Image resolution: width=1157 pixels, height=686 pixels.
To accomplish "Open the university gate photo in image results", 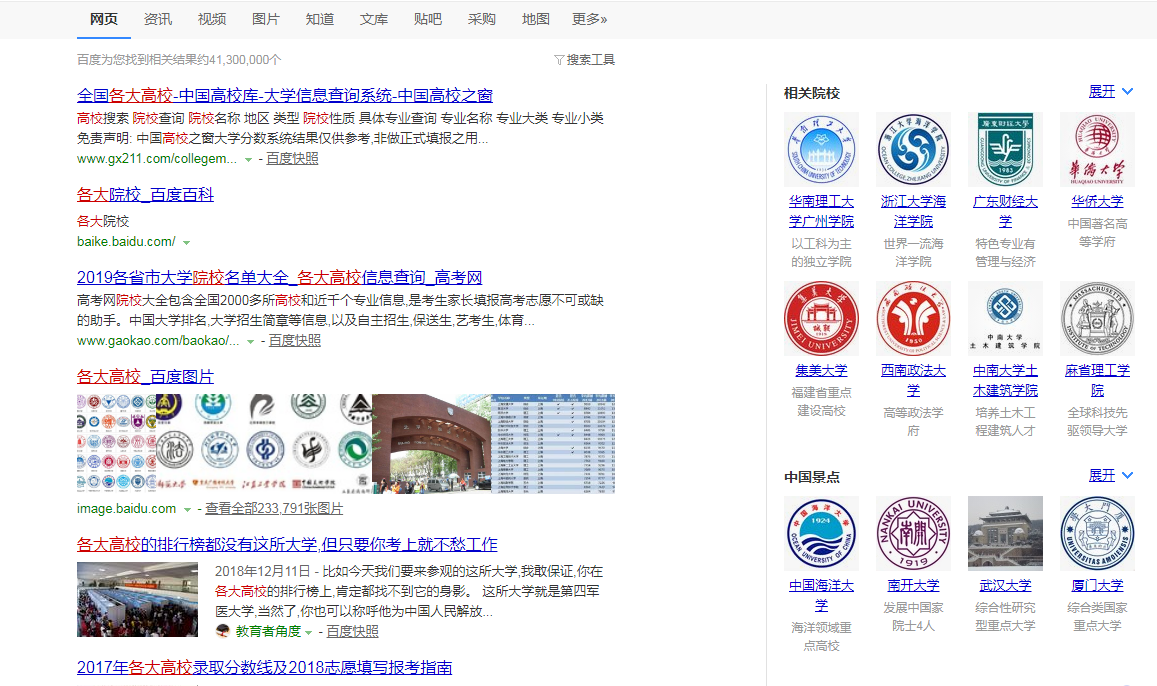I will (x=432, y=443).
